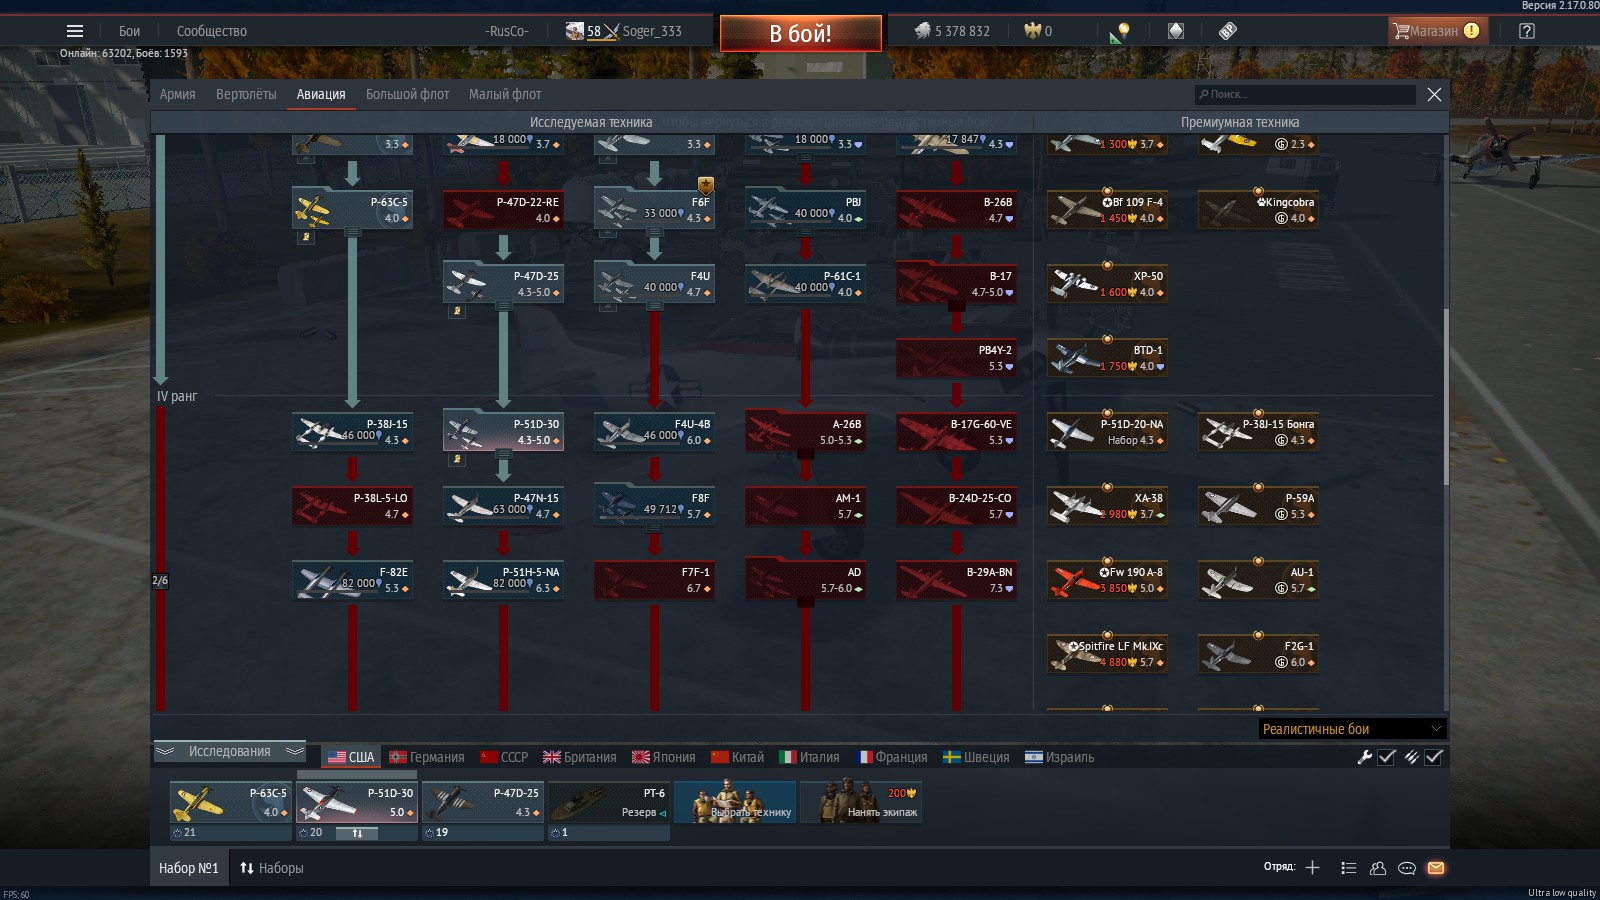
Task: Open the help question mark icon
Action: (1526, 31)
